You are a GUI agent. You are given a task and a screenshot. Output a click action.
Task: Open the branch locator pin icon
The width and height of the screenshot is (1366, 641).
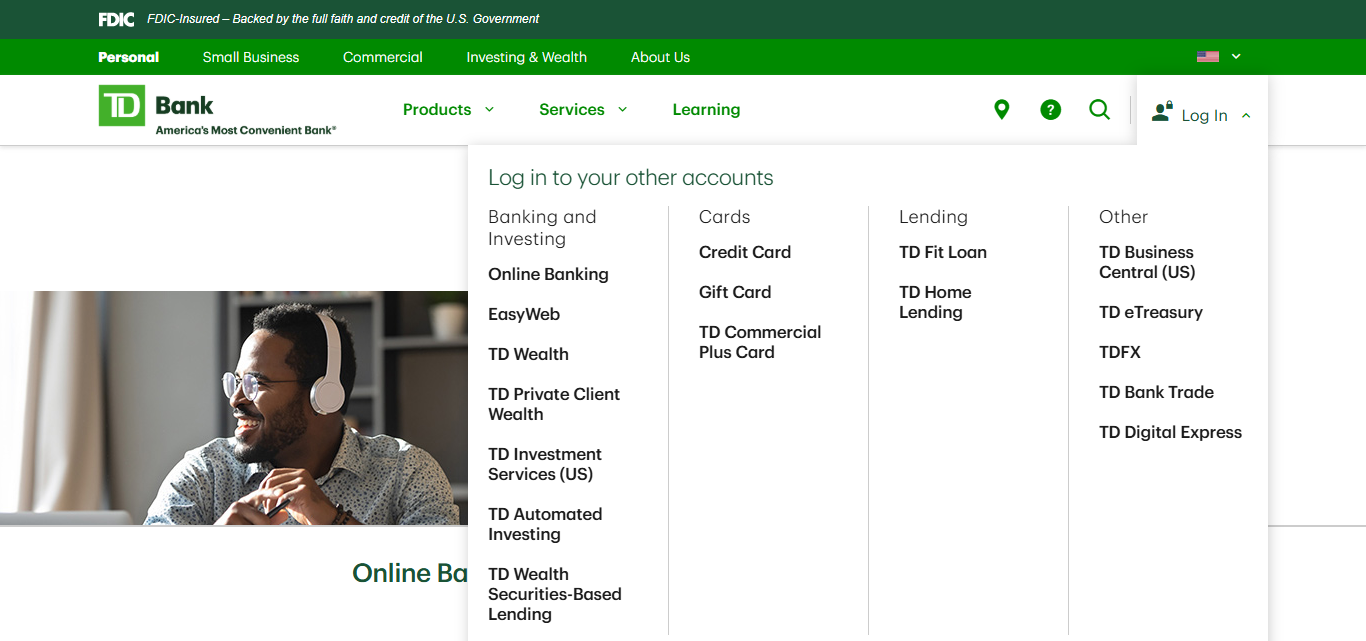coord(1001,110)
